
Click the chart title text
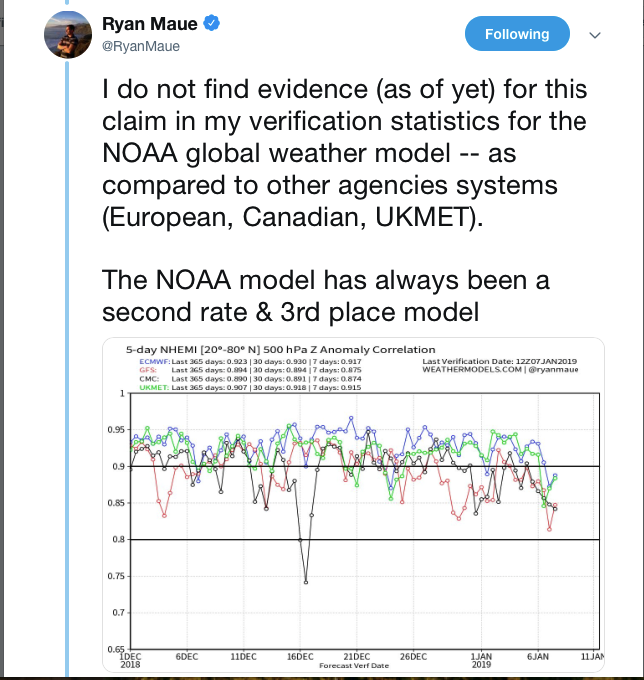pos(280,350)
